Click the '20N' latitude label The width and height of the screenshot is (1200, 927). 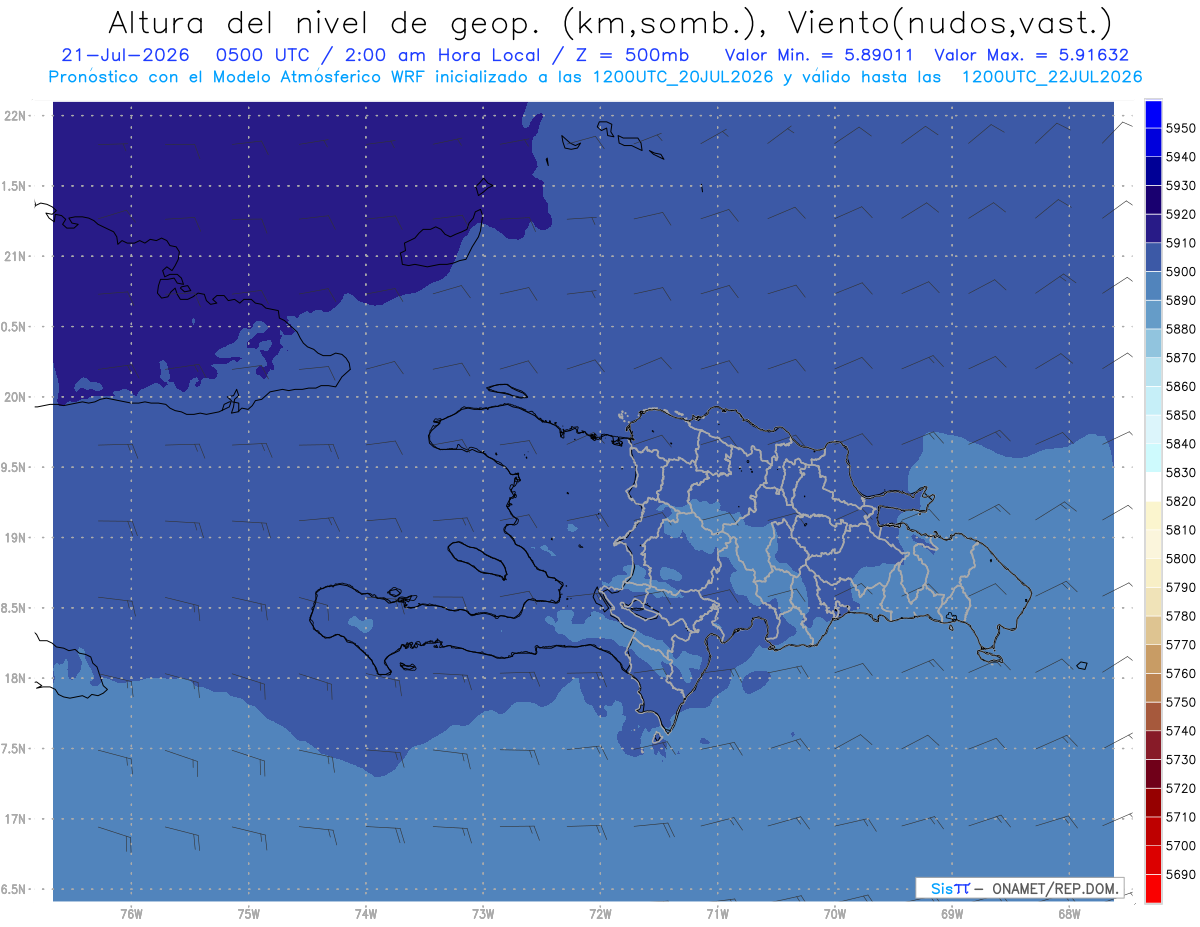16,397
